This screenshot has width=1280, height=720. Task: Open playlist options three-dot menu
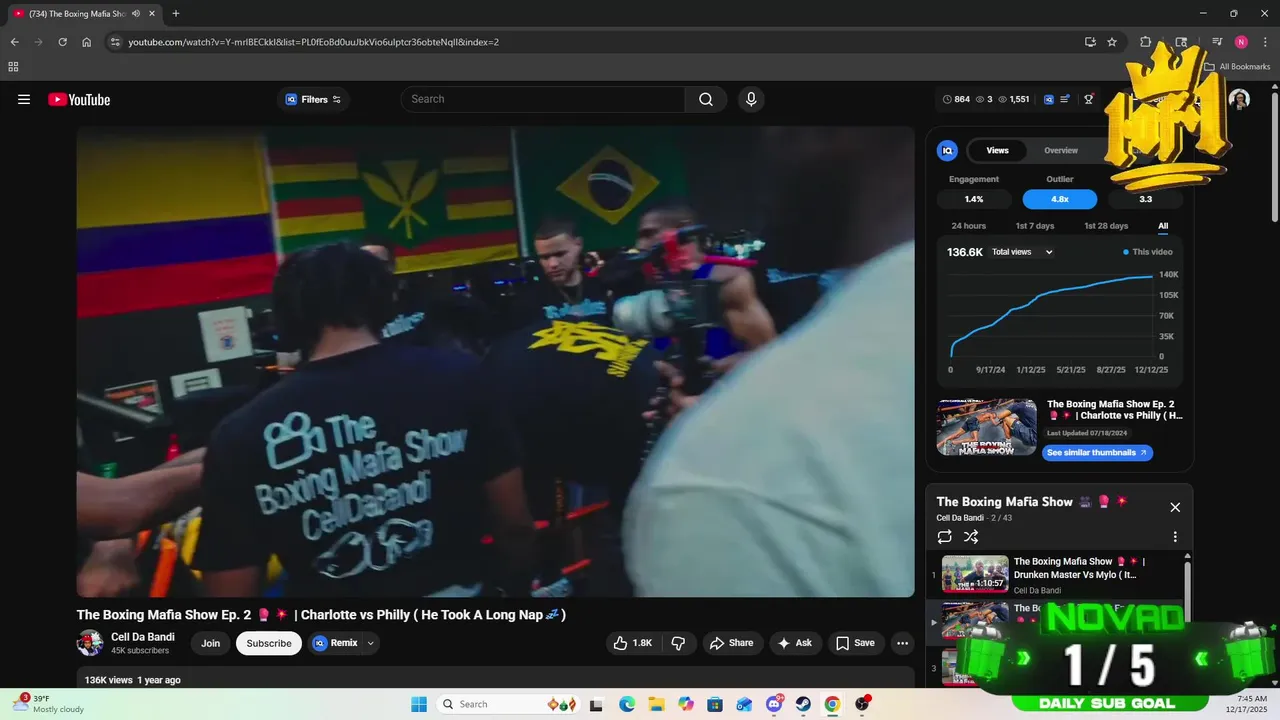pos(1175,537)
